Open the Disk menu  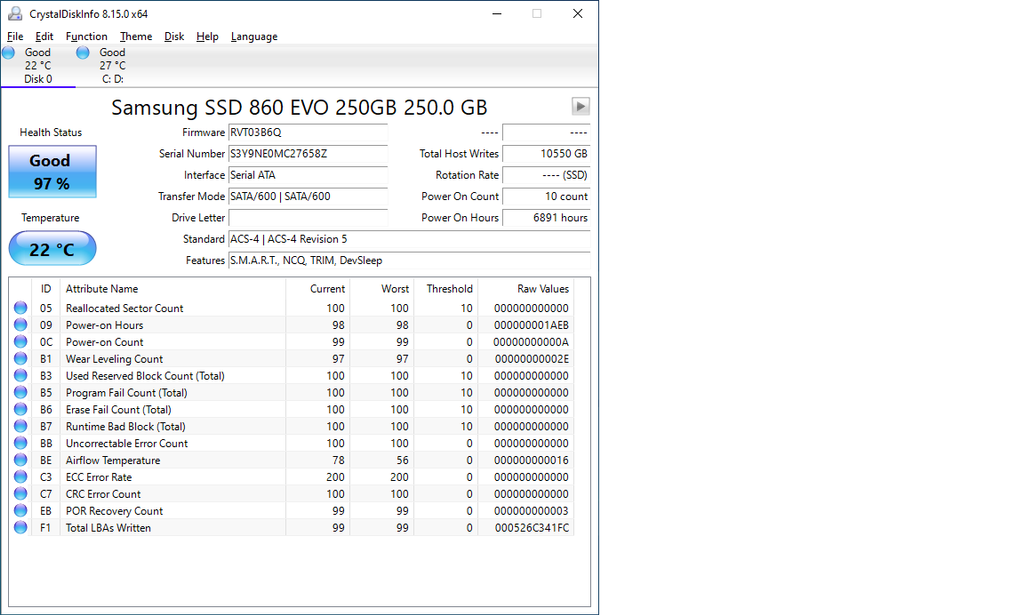pyautogui.click(x=174, y=37)
